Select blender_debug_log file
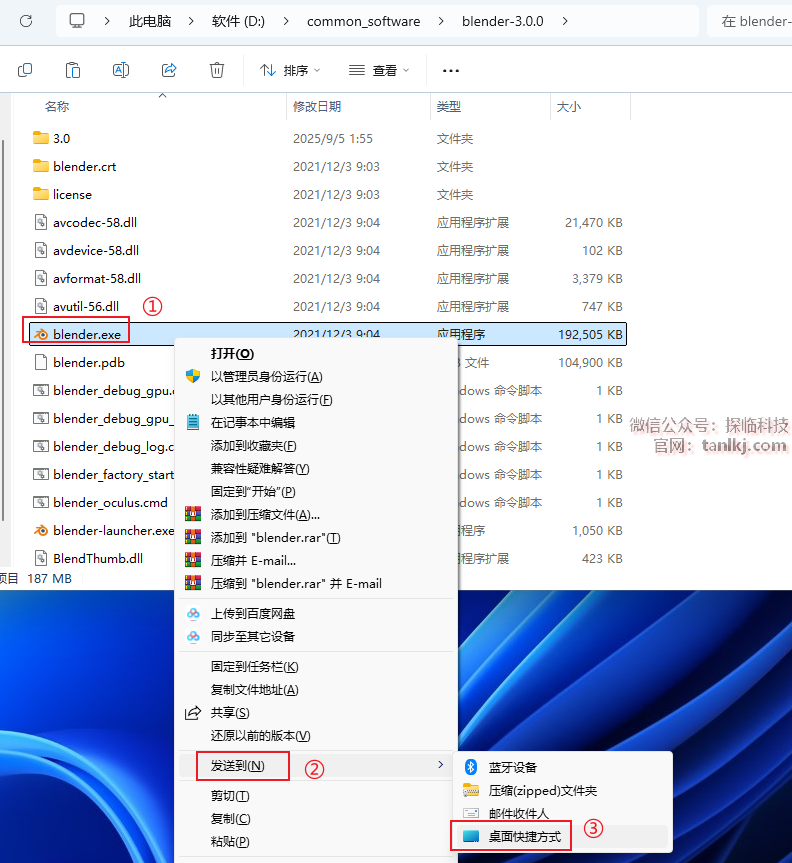The height and width of the screenshot is (863, 792). [103, 446]
